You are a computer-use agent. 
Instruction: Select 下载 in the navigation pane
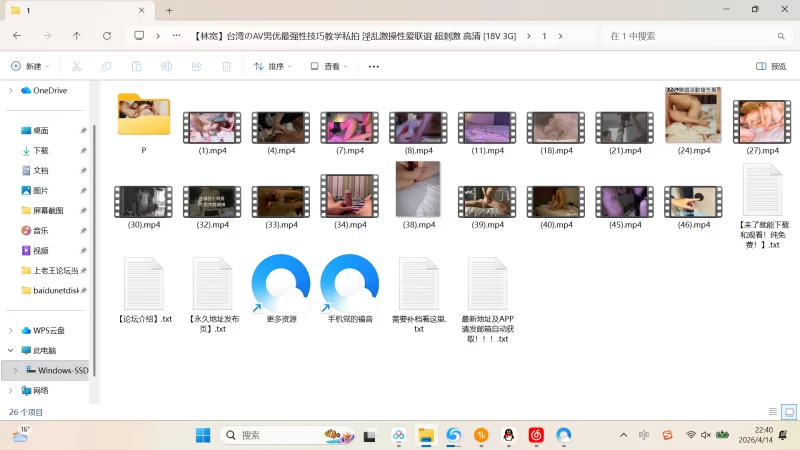(x=41, y=150)
